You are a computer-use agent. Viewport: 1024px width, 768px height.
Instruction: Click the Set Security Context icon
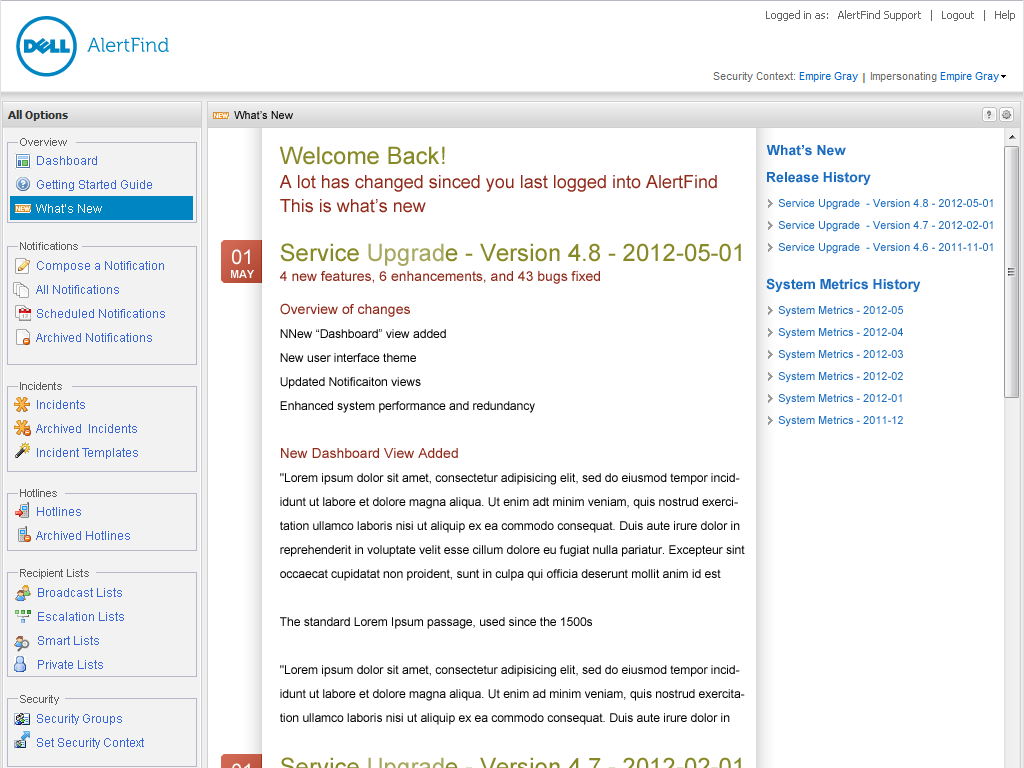22,741
